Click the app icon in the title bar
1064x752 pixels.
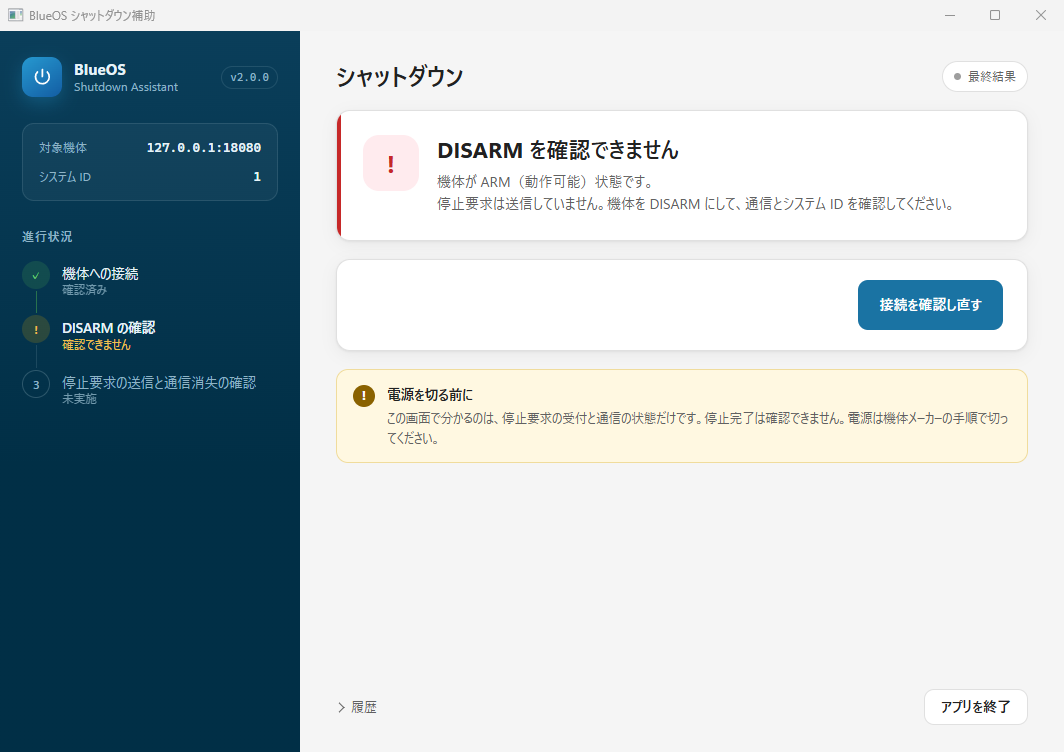[x=15, y=15]
